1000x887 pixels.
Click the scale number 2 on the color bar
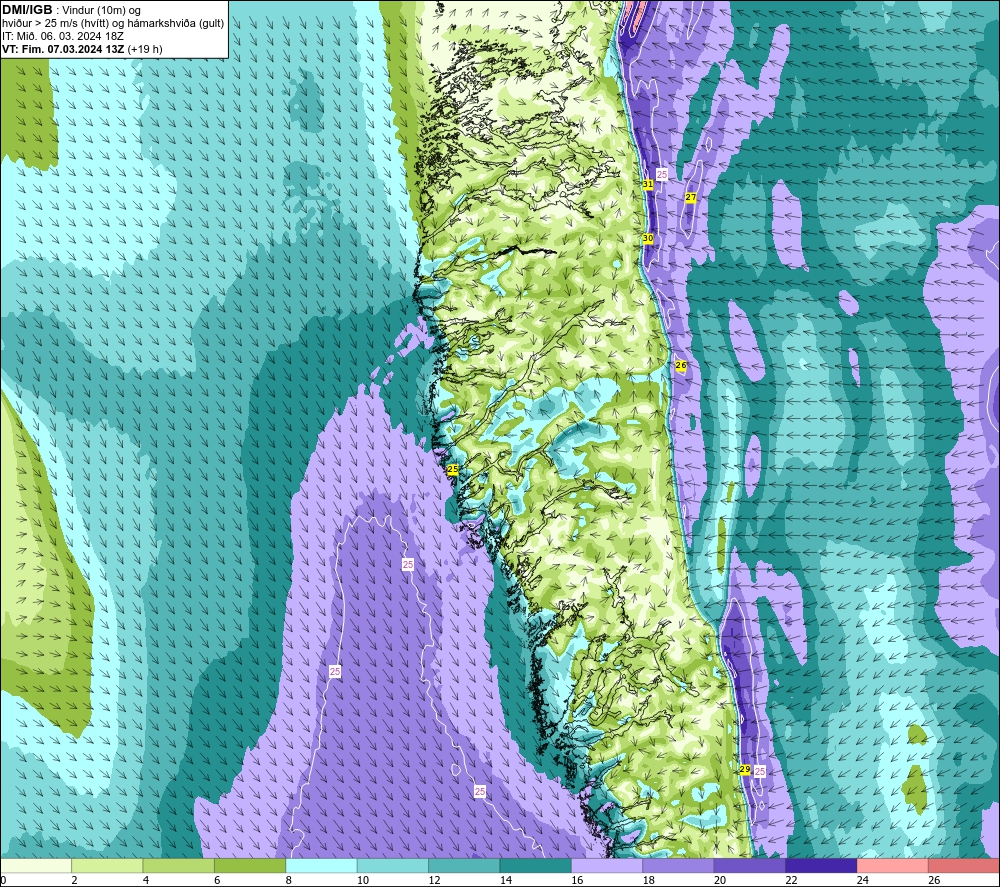click(x=75, y=881)
